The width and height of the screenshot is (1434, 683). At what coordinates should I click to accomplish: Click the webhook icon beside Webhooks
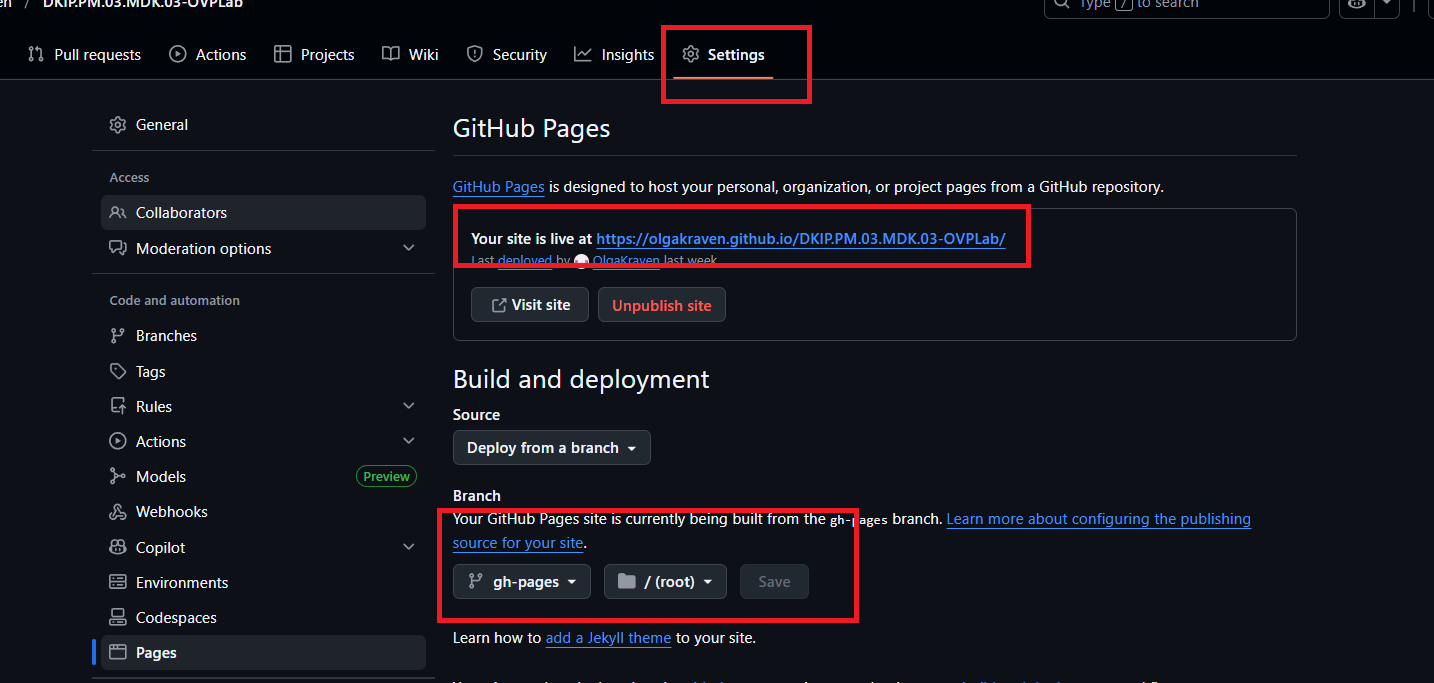click(118, 512)
